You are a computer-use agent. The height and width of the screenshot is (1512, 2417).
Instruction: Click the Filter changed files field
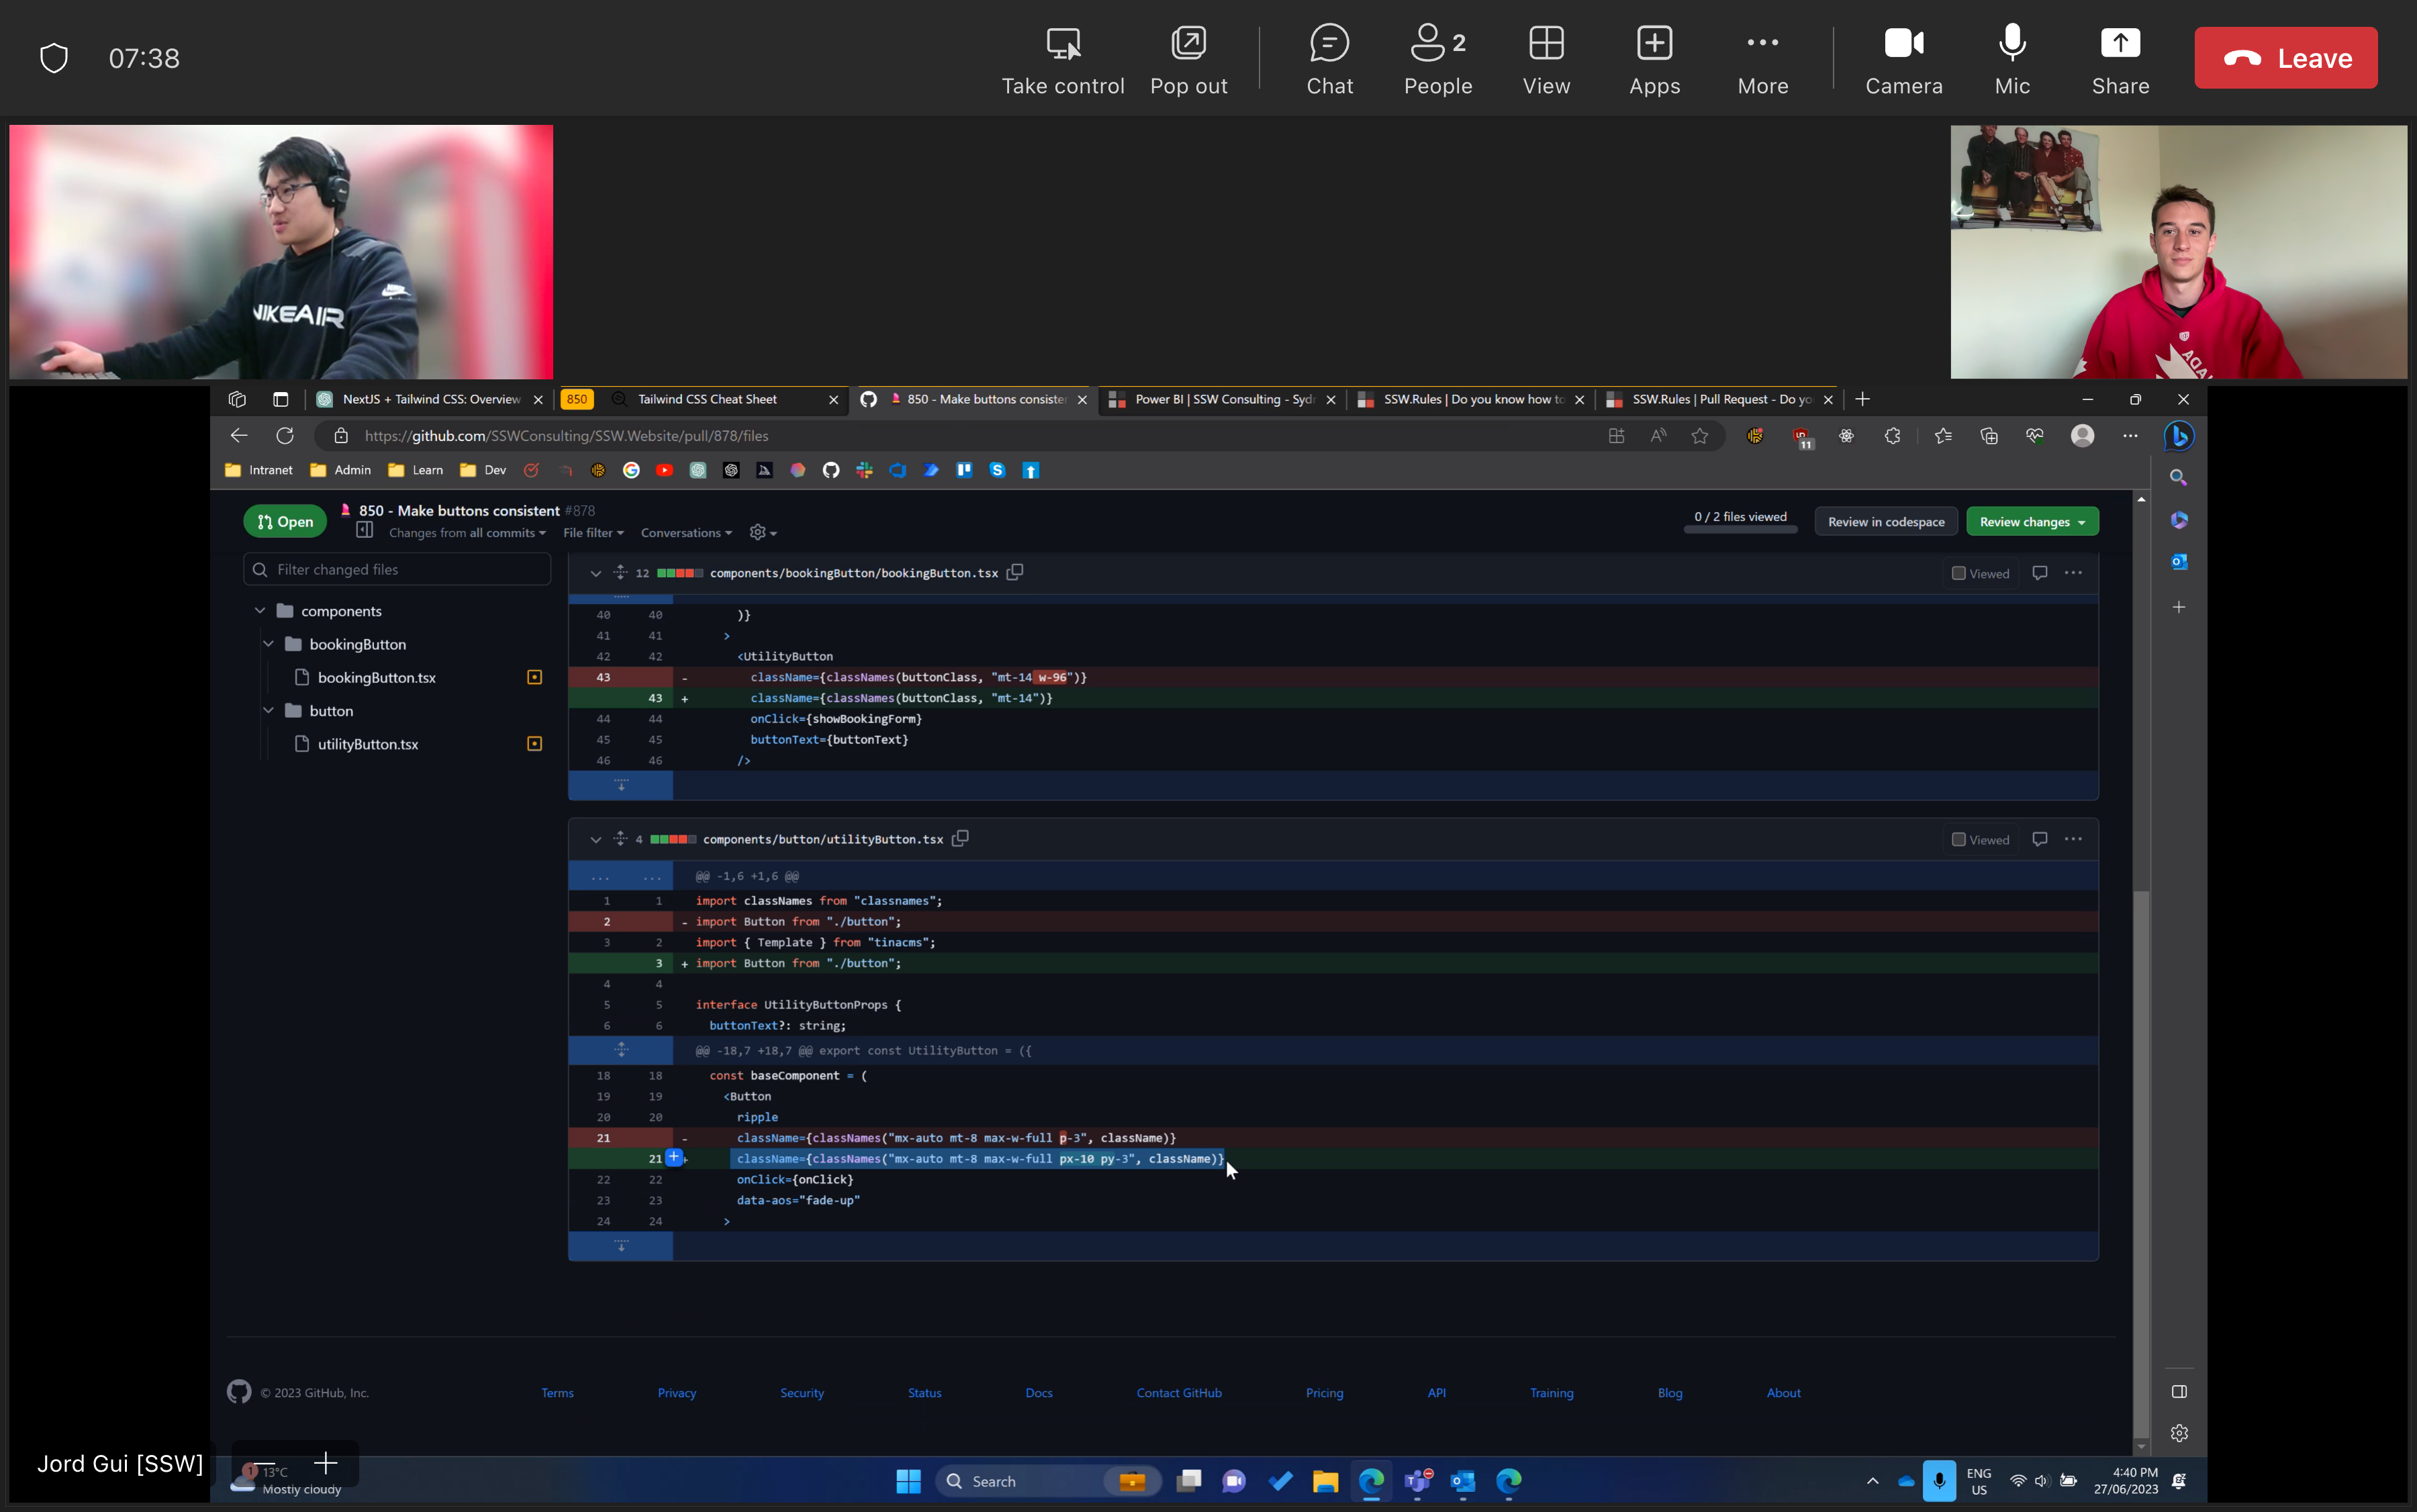coord(397,569)
